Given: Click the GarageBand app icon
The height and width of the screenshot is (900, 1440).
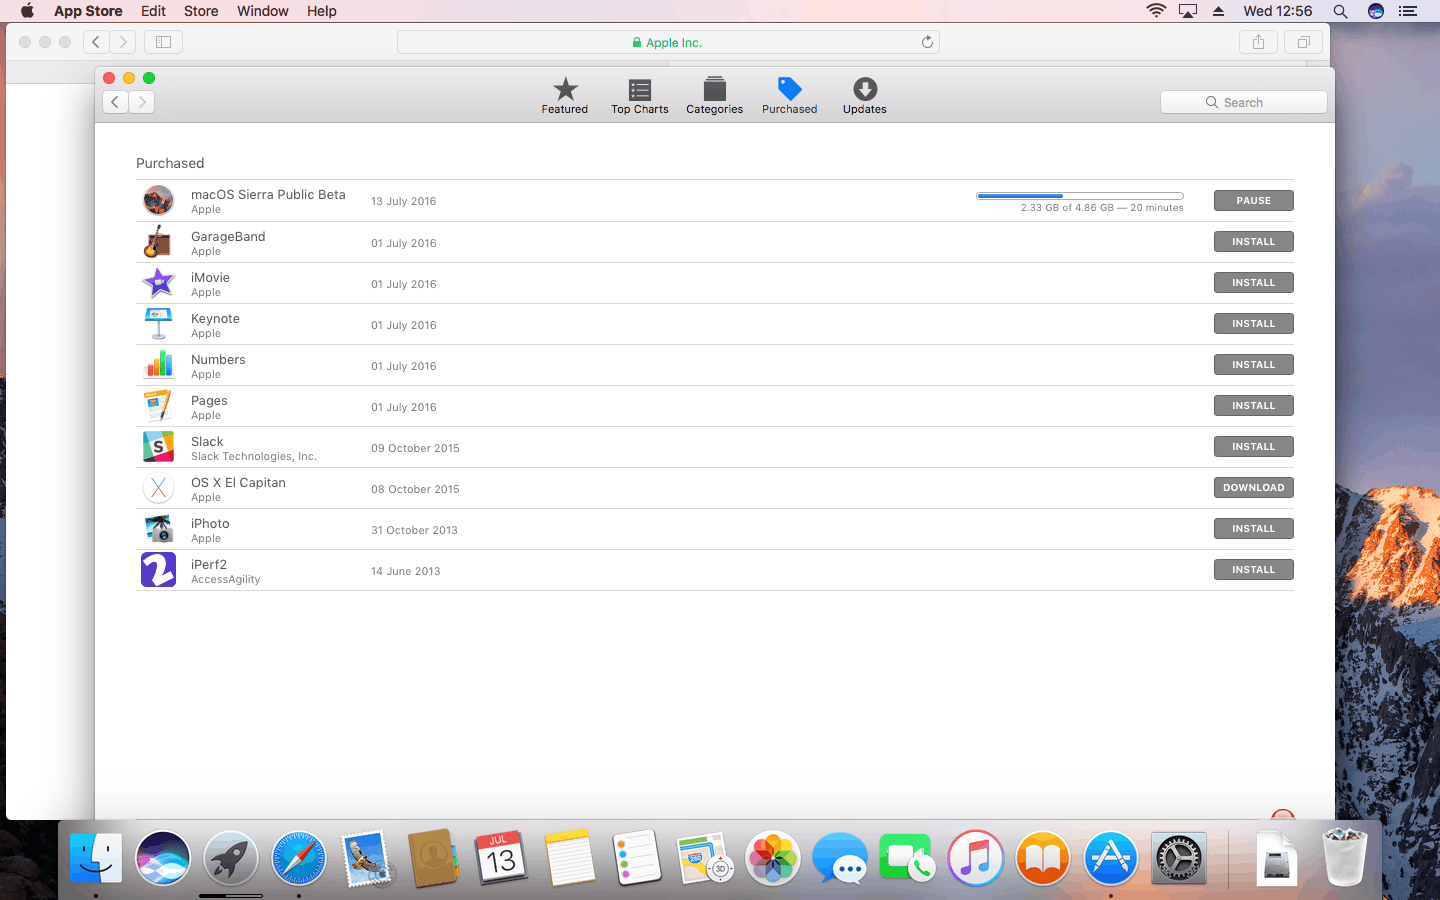Looking at the screenshot, I should click(x=158, y=241).
